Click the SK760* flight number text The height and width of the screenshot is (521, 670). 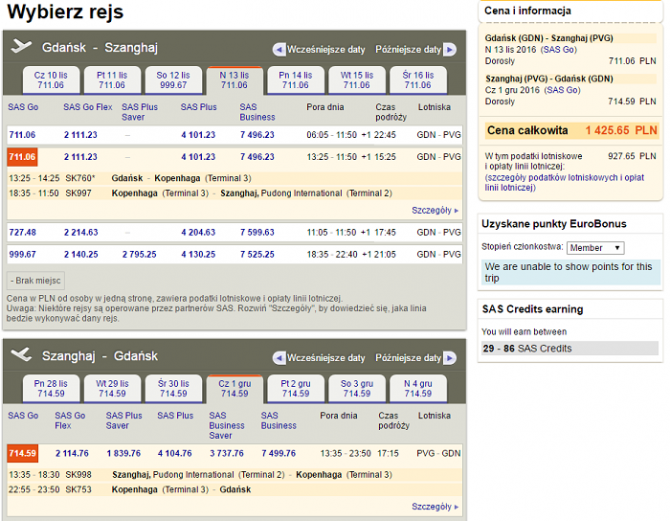point(80,178)
